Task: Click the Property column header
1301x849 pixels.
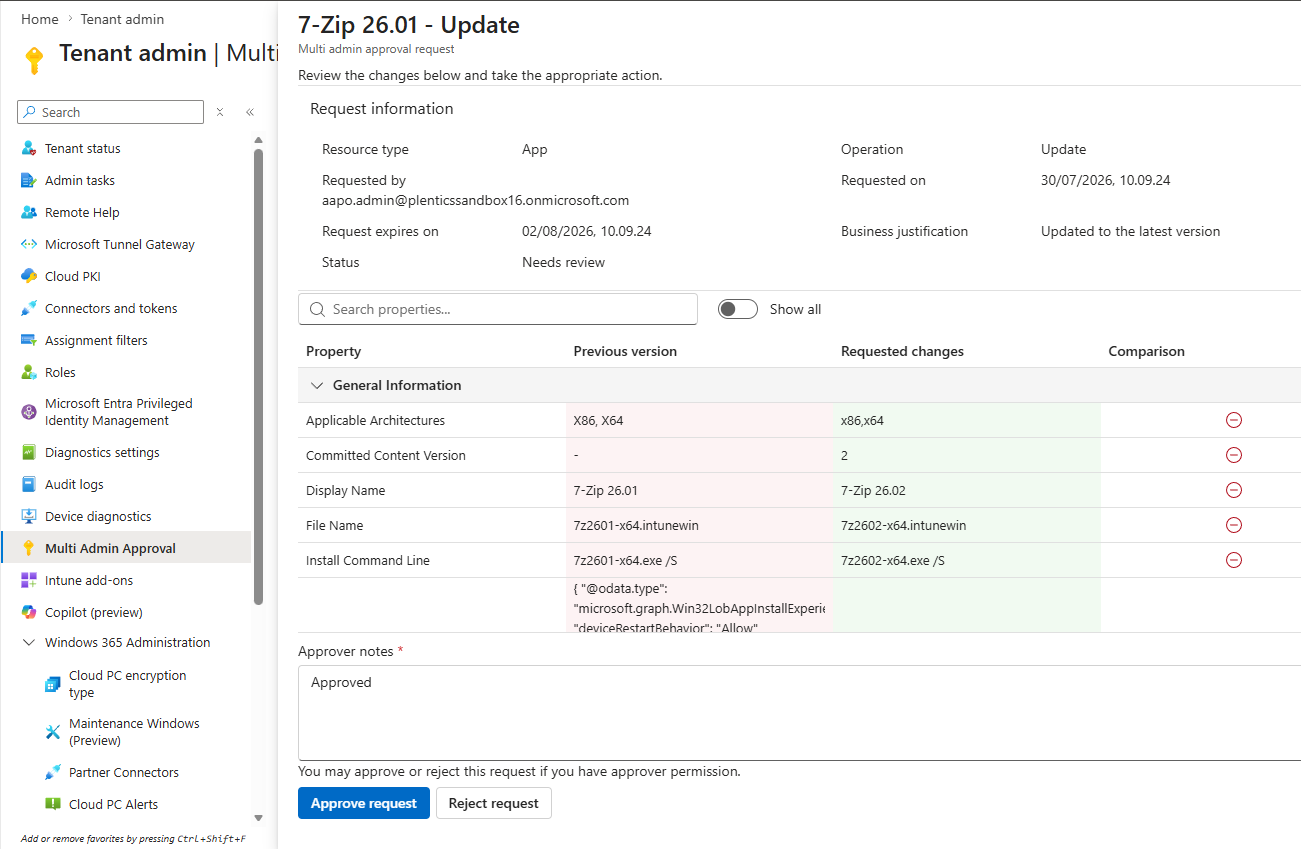Action: (x=334, y=351)
